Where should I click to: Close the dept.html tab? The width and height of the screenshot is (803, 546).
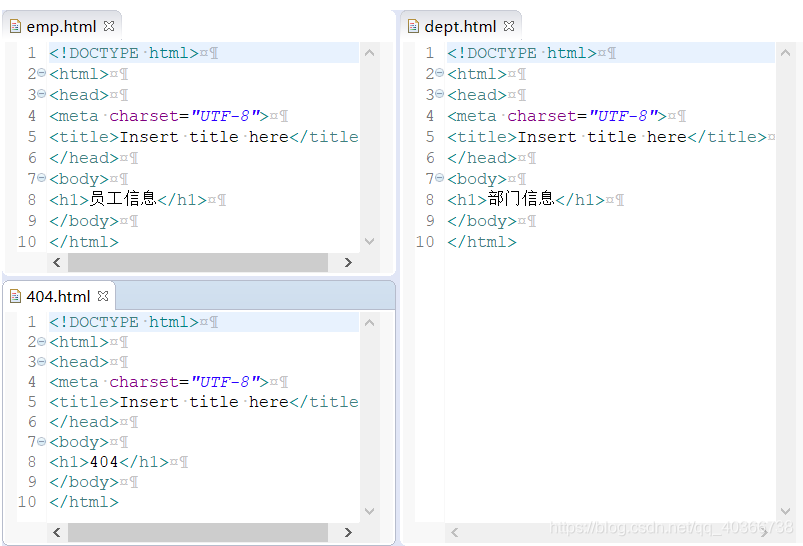click(x=509, y=26)
